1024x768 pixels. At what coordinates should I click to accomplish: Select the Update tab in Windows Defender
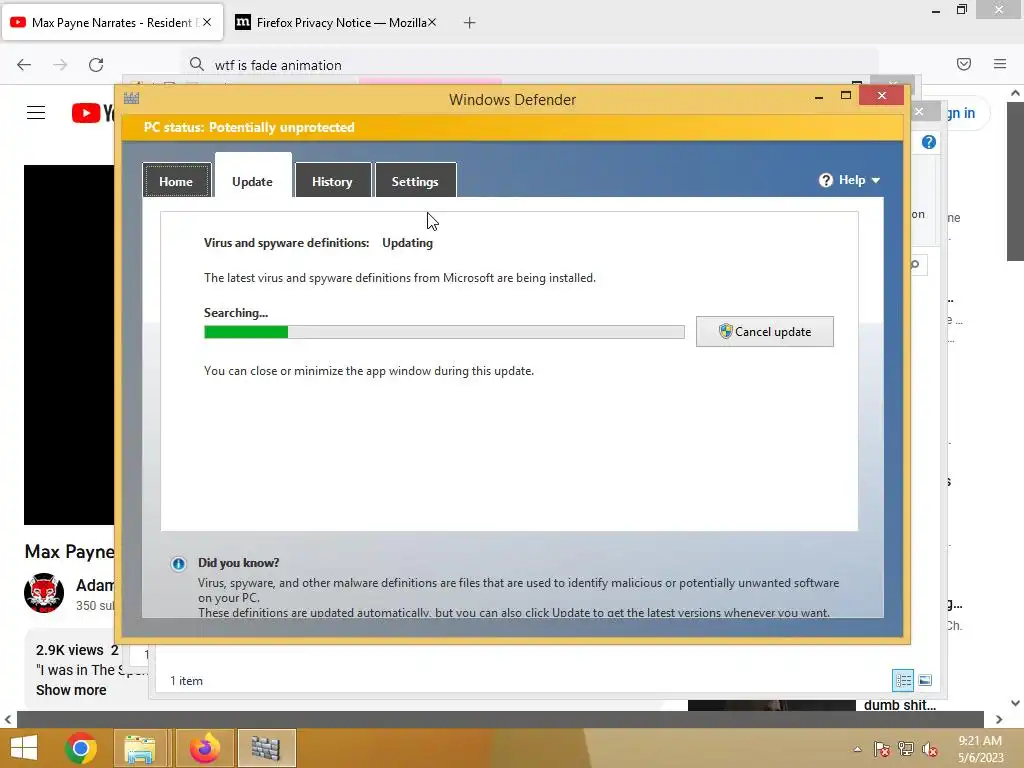pyautogui.click(x=253, y=181)
